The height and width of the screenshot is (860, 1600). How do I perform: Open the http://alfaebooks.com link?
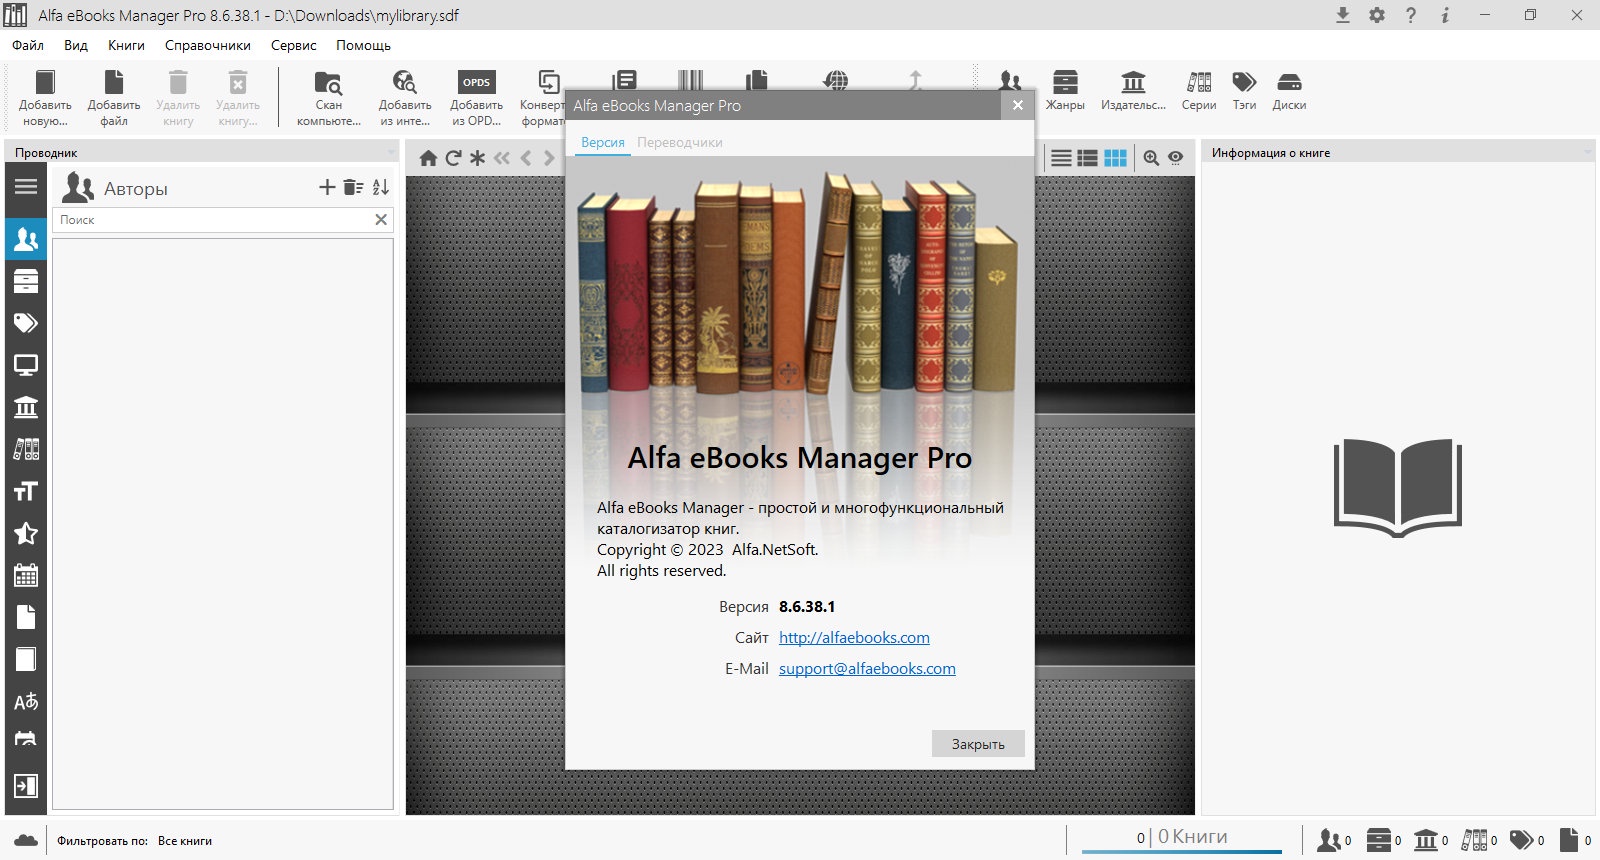pos(854,637)
